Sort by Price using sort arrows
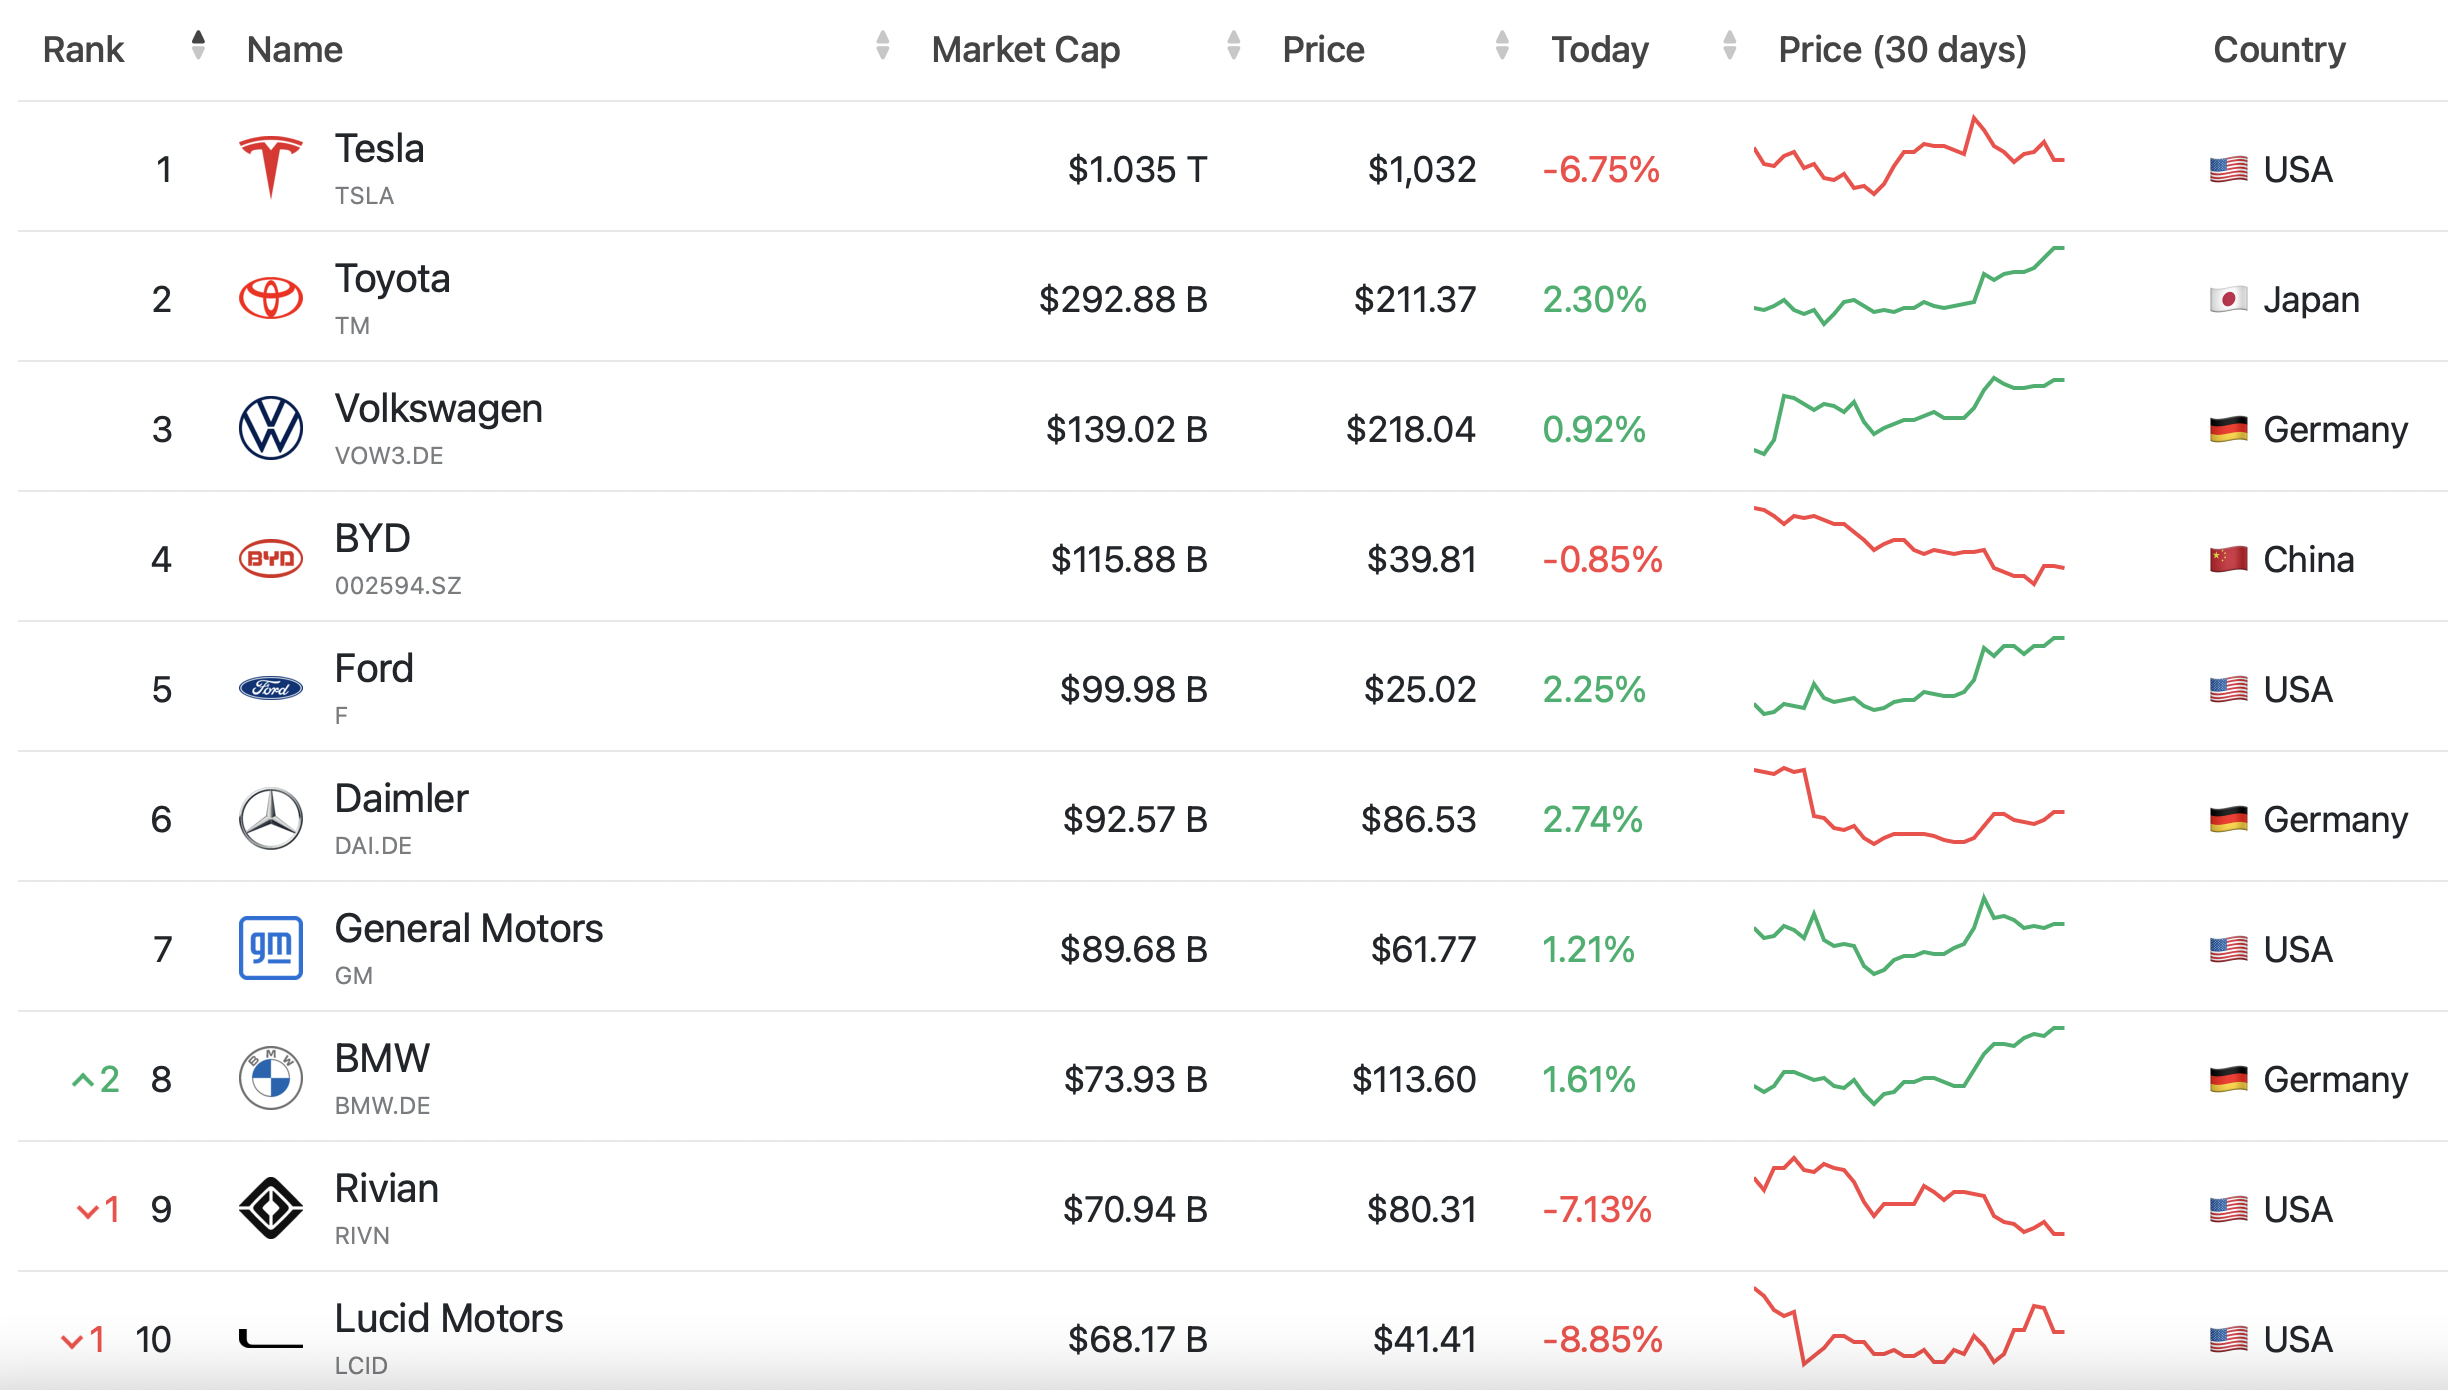This screenshot has height=1390, width=2448. (x=1501, y=45)
